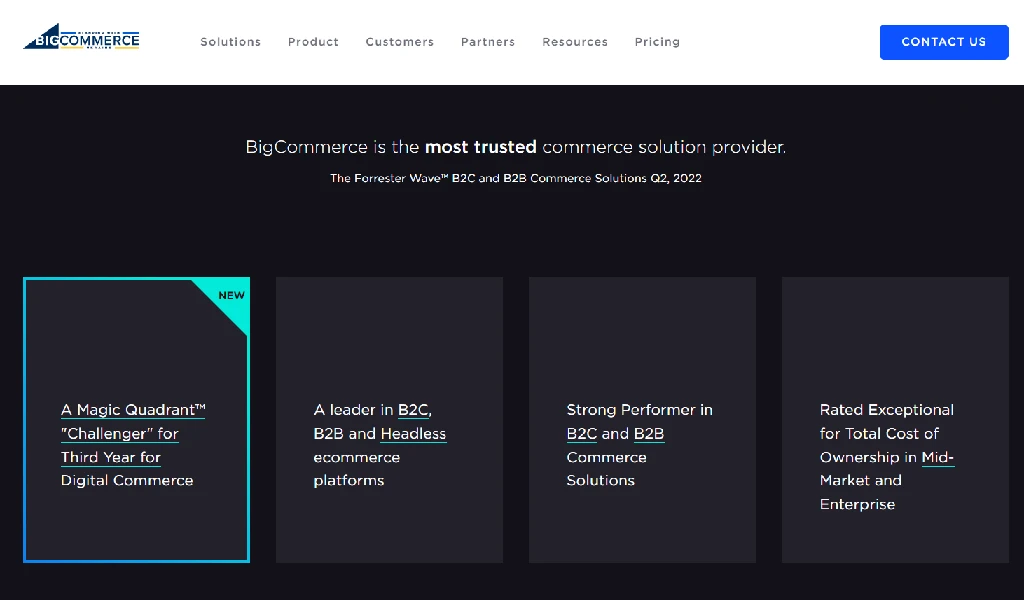Image resolution: width=1024 pixels, height=600 pixels.
Task: Open the Solutions menu
Action: [231, 42]
